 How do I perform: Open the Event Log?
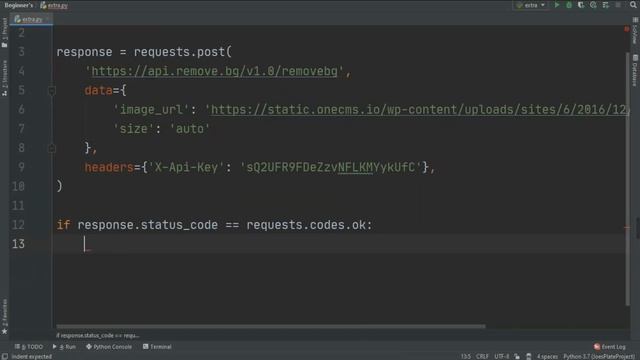609,347
